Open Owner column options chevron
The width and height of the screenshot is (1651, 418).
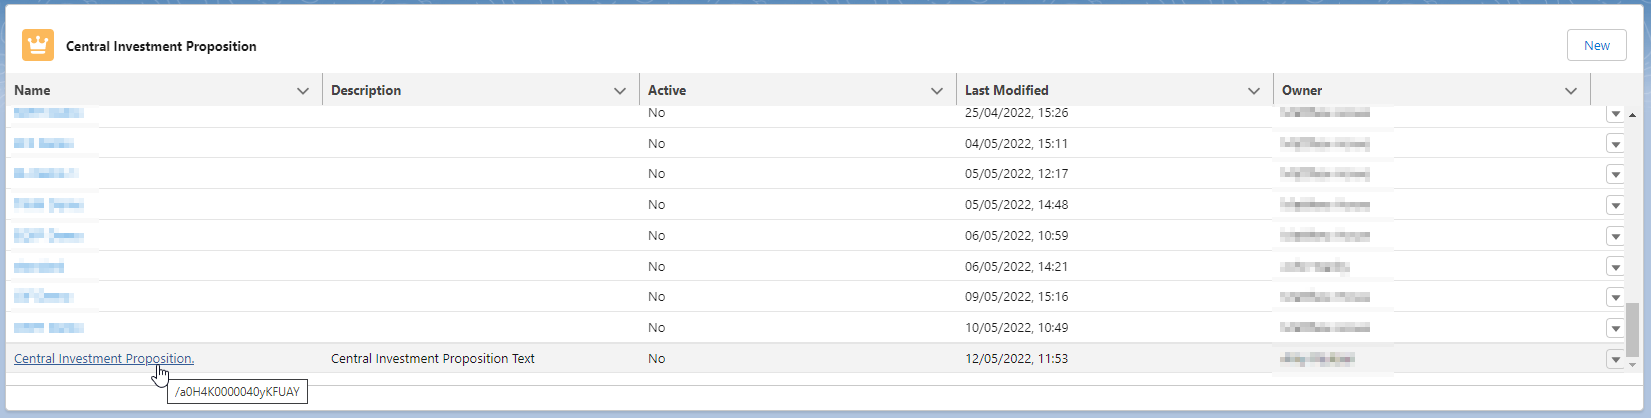pos(1571,91)
